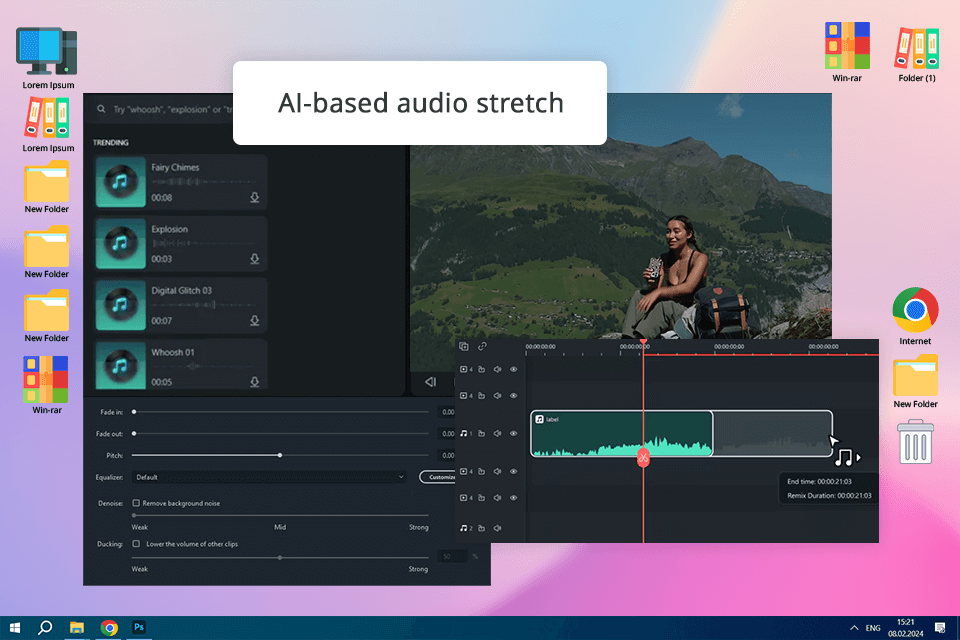This screenshot has width=960, height=640.
Task: Click the Pitch slider handle
Action: [280, 455]
